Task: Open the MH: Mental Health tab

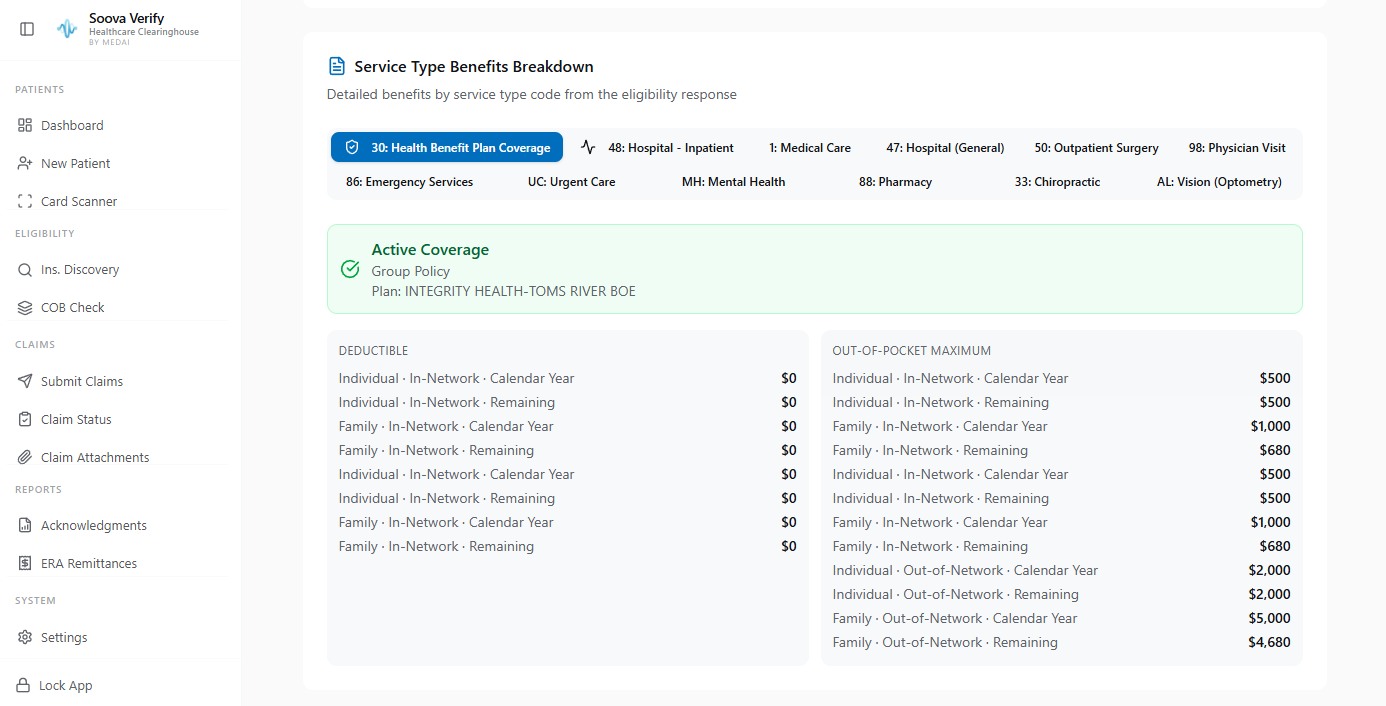Action: pos(733,182)
